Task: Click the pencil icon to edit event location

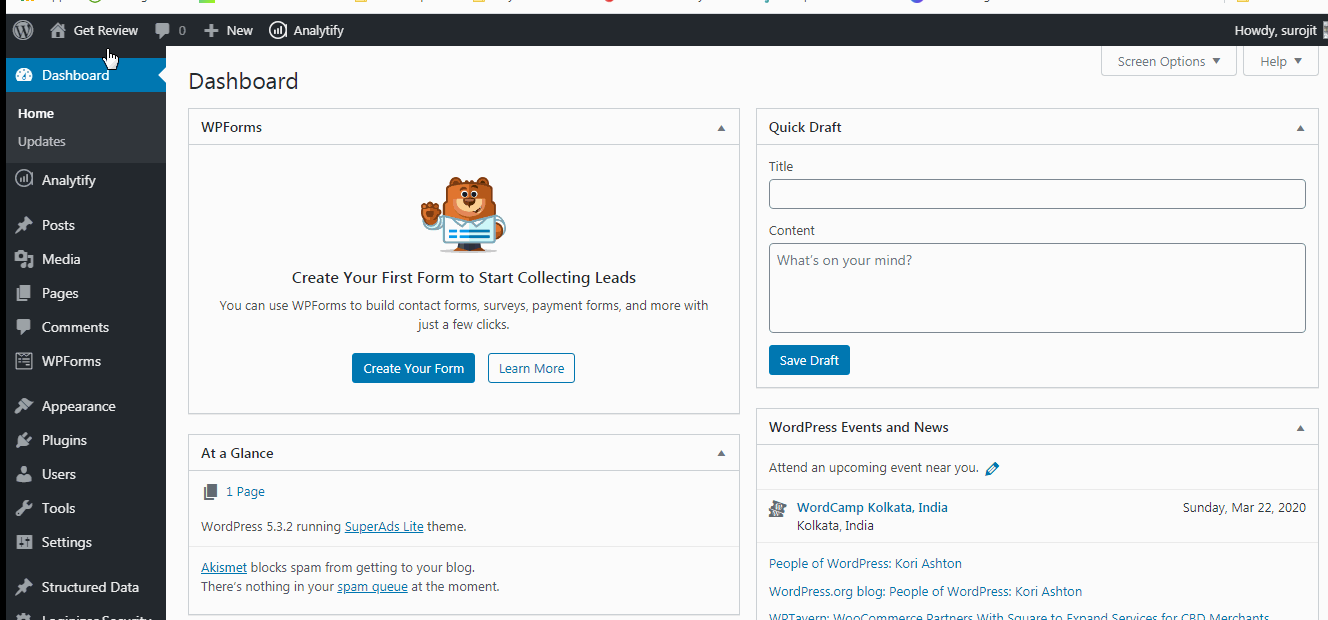Action: [992, 468]
